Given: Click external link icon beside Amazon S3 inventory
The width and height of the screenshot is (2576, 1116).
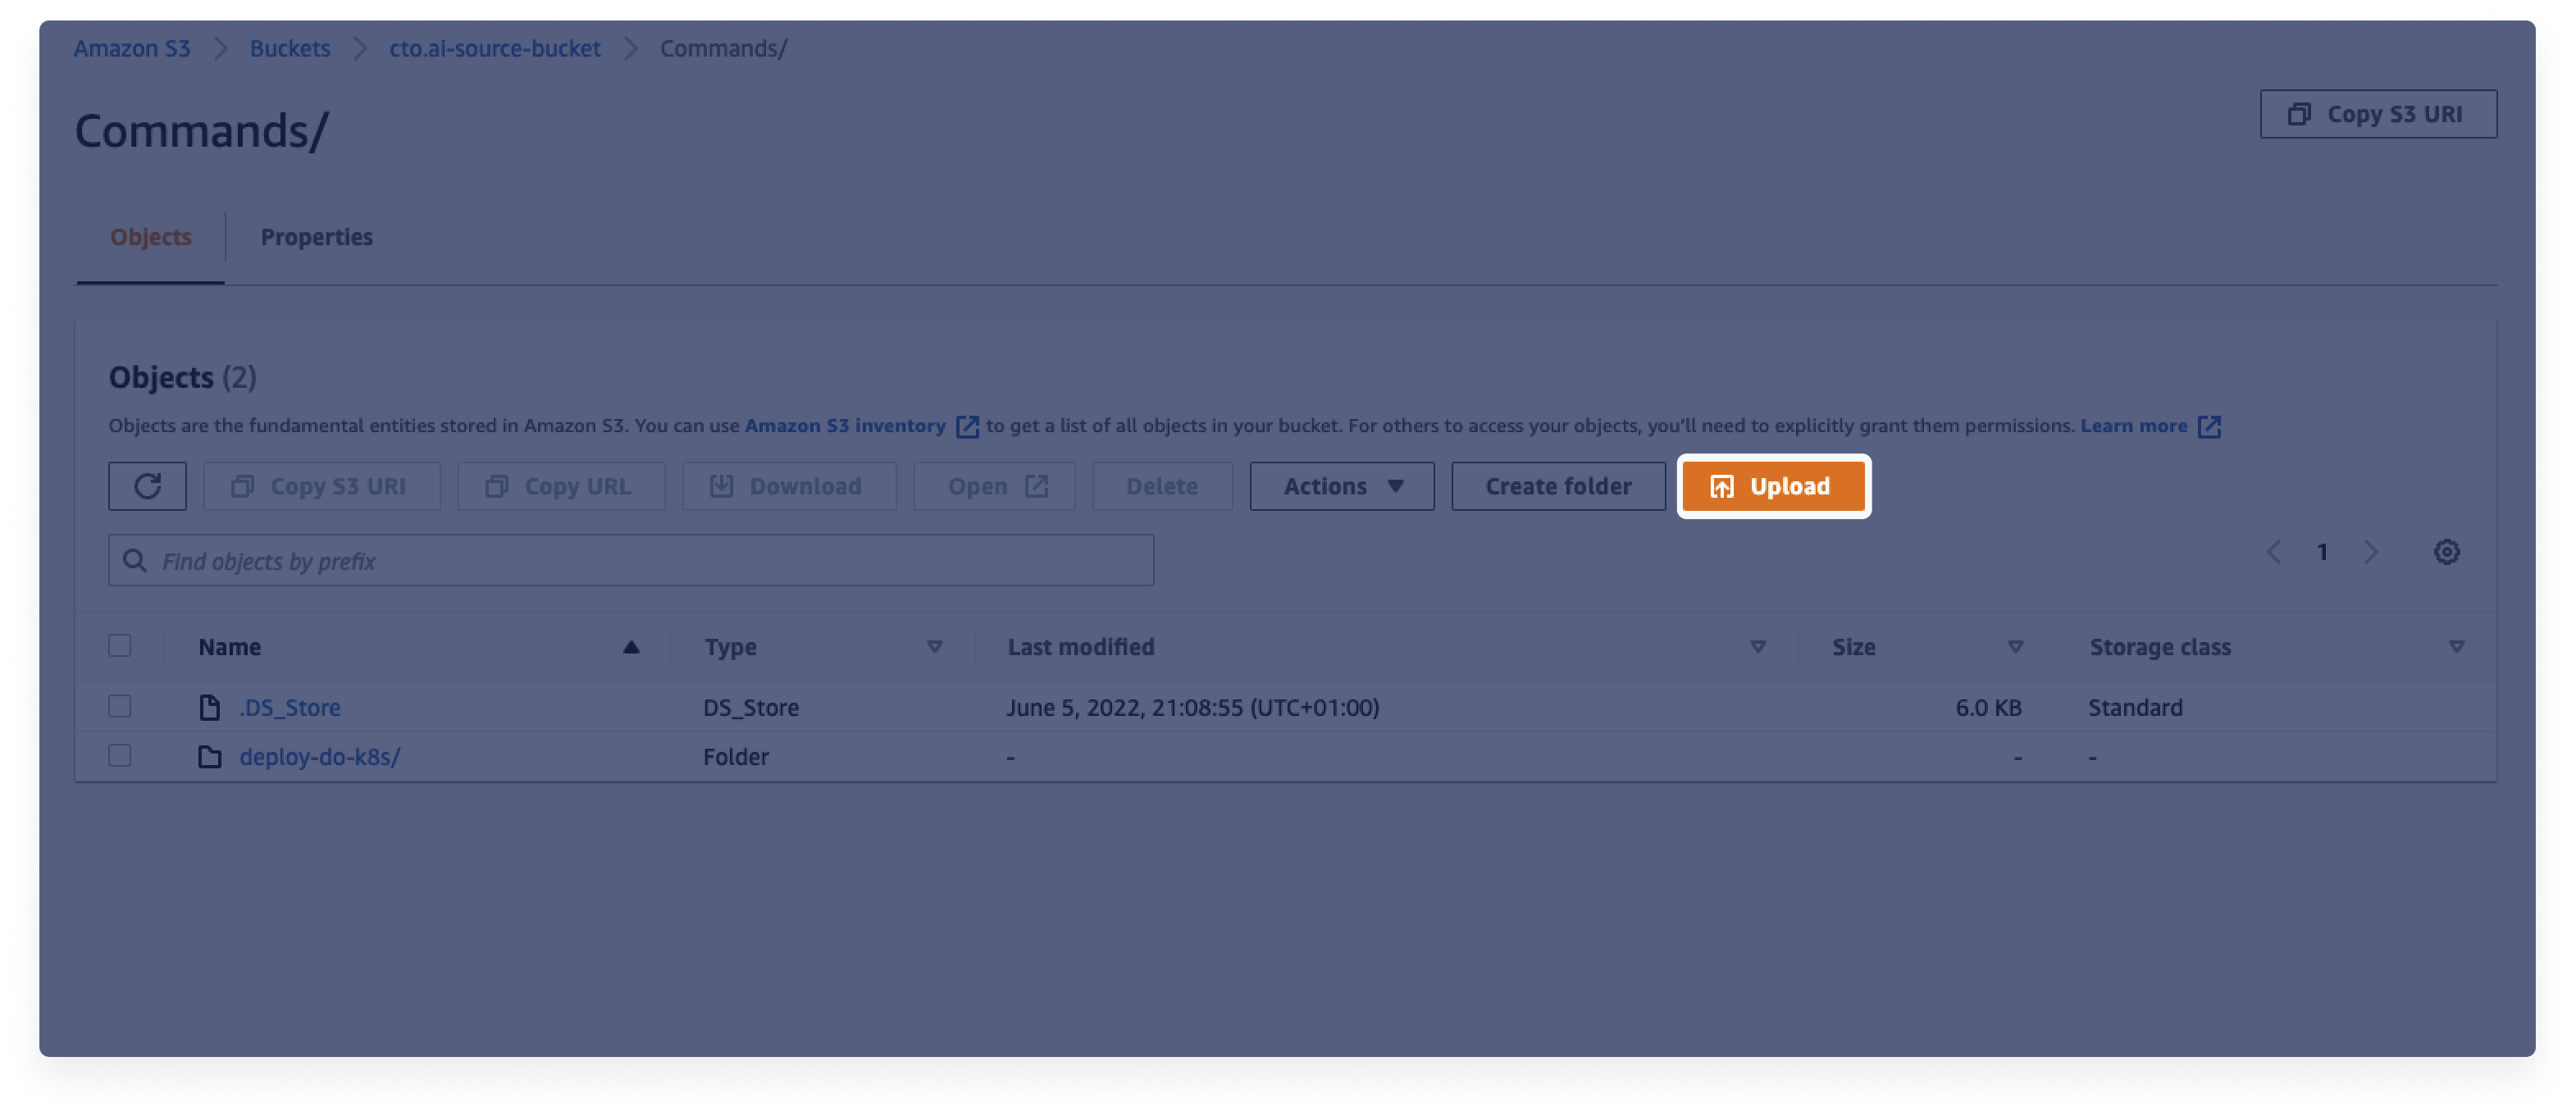Looking at the screenshot, I should coord(967,427).
